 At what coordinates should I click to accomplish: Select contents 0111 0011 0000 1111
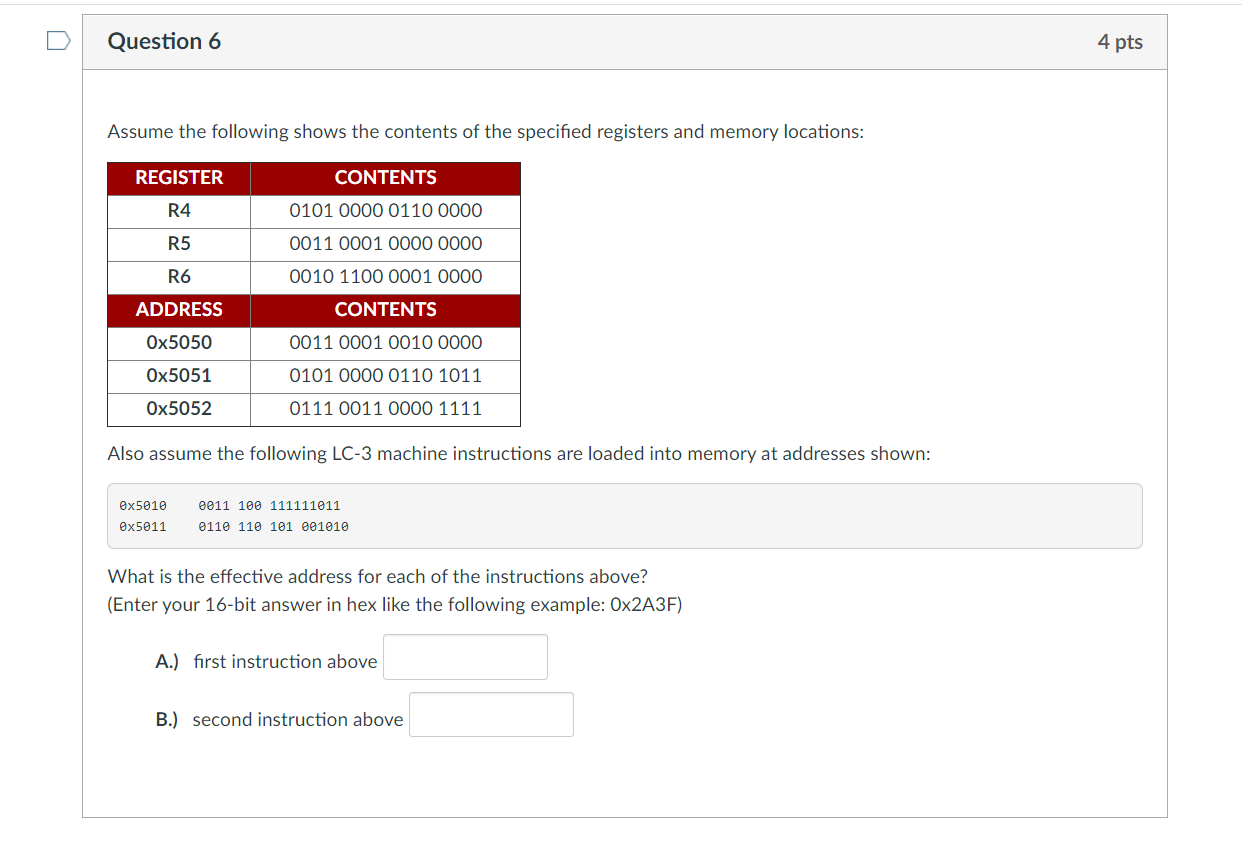pyautogui.click(x=386, y=409)
